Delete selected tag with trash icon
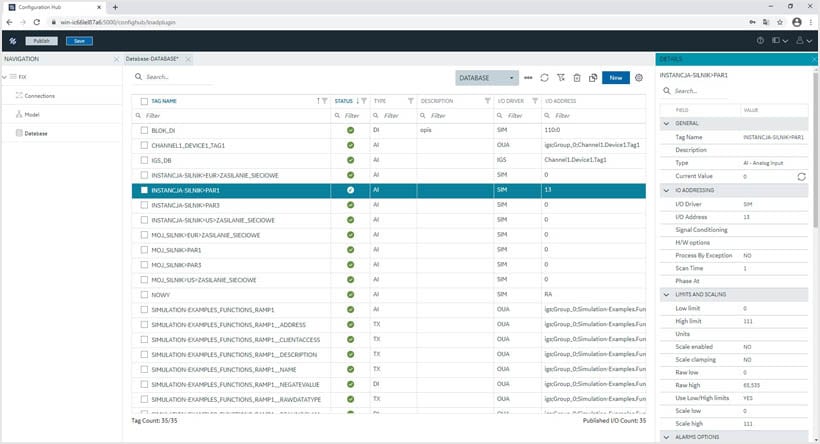 (577, 78)
